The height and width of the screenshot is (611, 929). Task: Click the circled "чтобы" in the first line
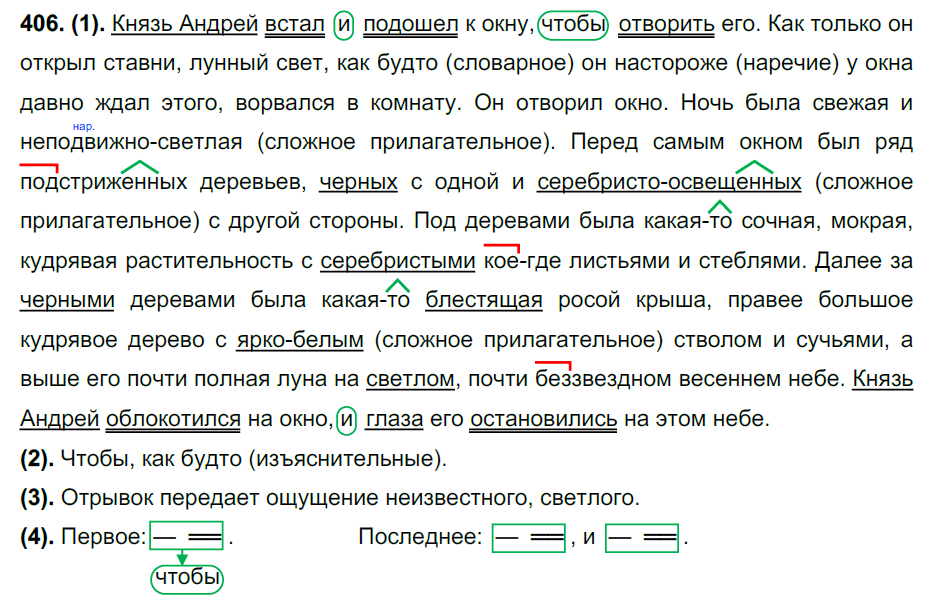click(572, 23)
